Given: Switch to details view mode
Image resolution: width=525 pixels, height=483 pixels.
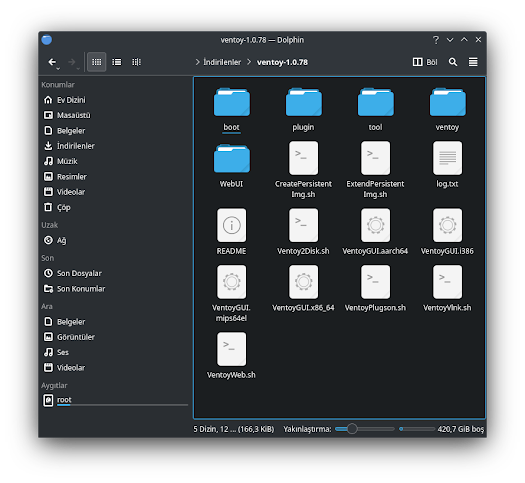Looking at the screenshot, I should [x=136, y=62].
